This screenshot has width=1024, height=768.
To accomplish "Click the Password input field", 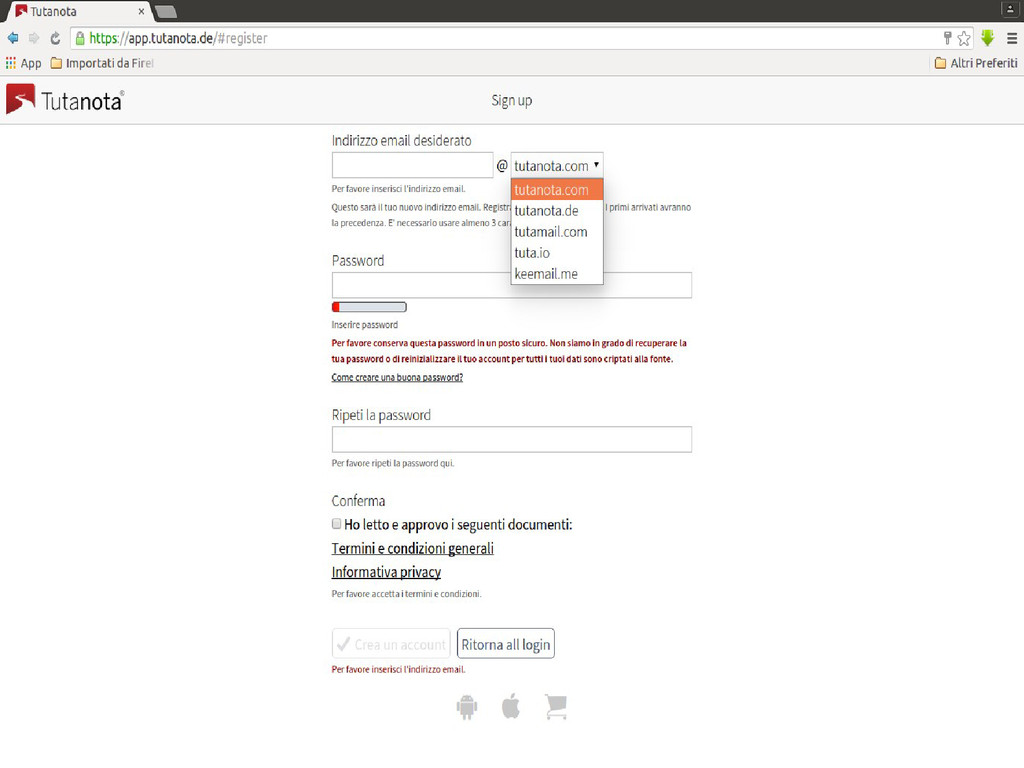I will pos(511,285).
